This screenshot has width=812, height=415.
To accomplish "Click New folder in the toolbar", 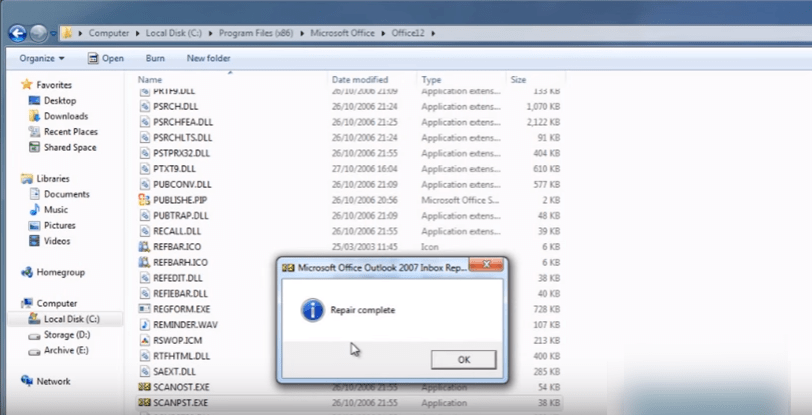I will [209, 59].
